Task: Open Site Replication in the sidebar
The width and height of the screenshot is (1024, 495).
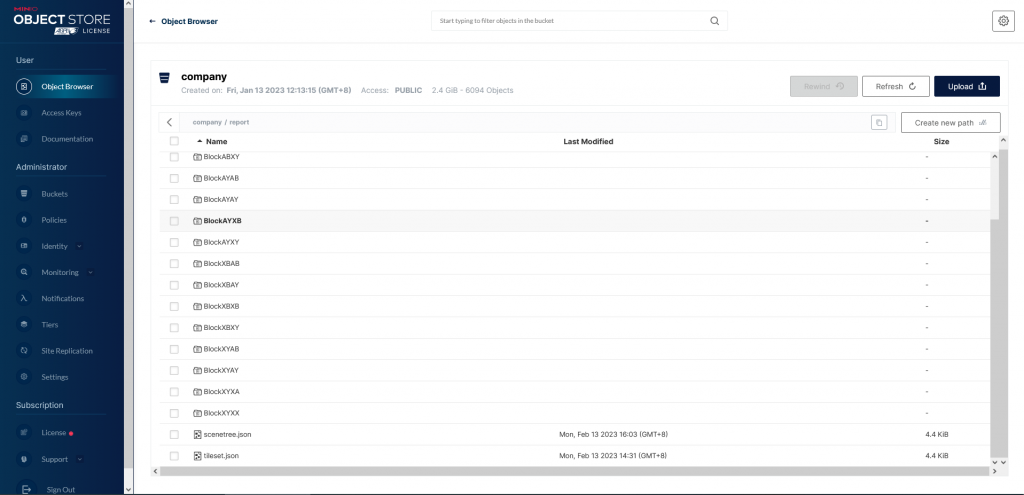Action: (66, 351)
